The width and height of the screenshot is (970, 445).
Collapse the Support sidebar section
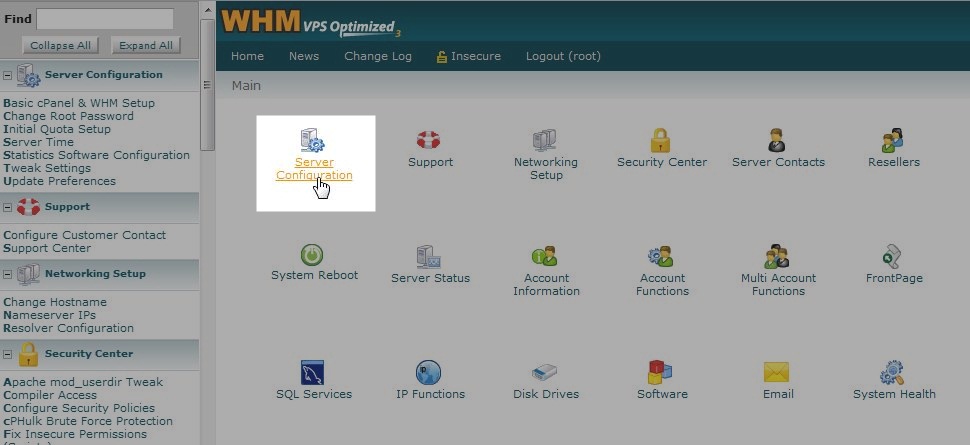tap(7, 207)
